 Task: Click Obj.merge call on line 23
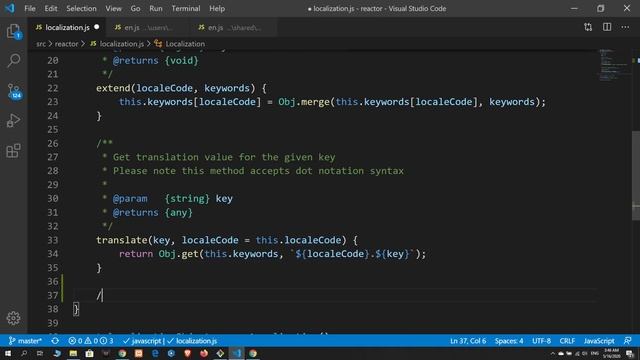point(304,102)
